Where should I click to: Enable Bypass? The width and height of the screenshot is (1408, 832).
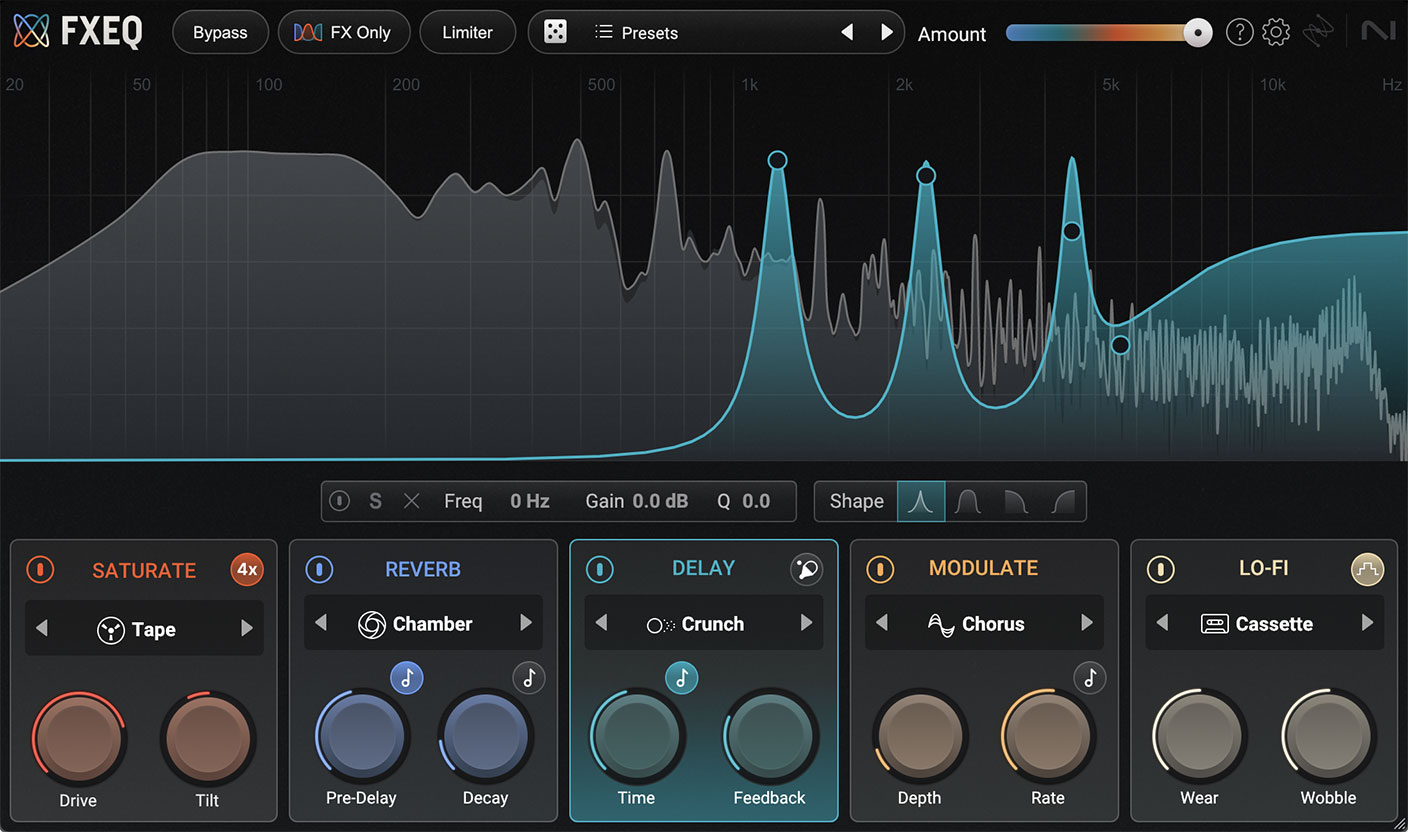pos(220,33)
